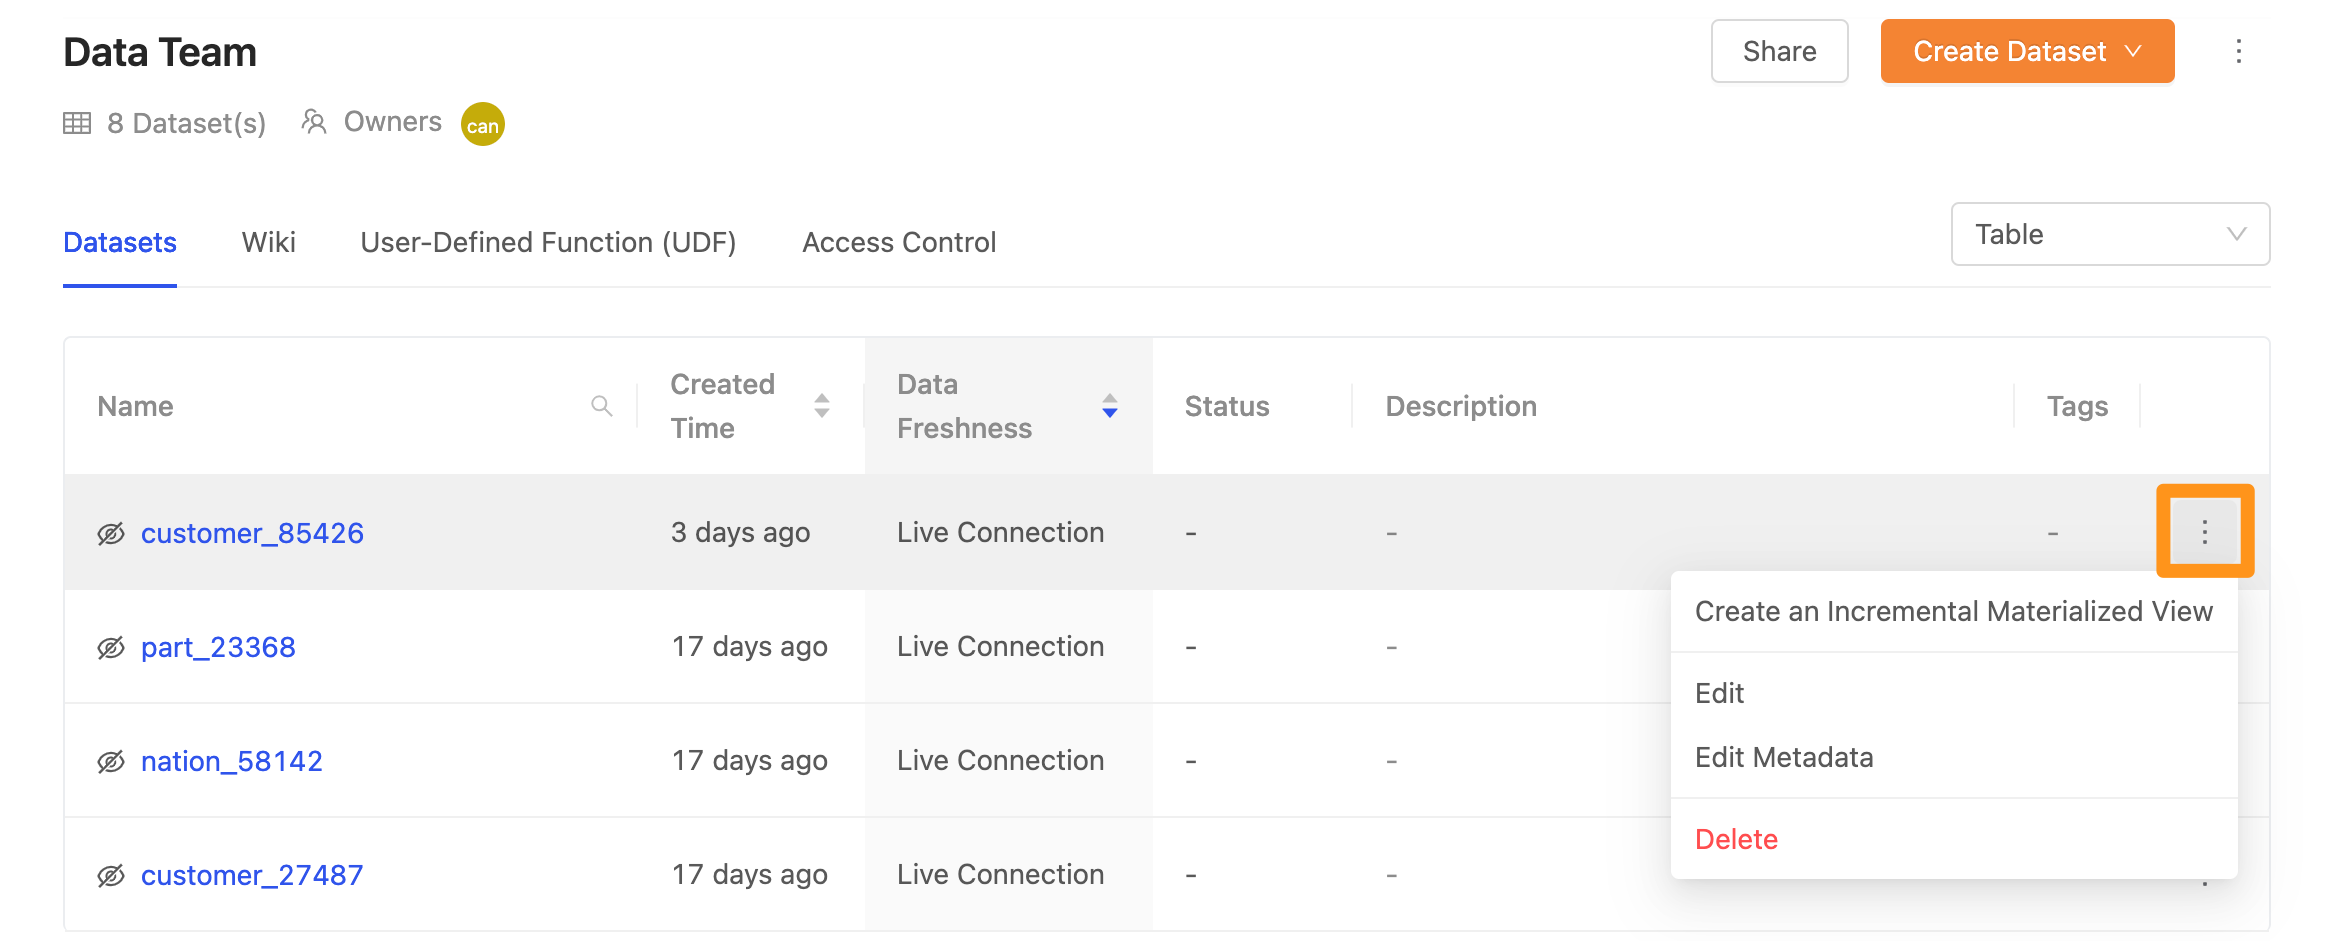Viewport: 2335px width, 941px height.
Task: Click the Name column header
Action: pyautogui.click(x=135, y=406)
